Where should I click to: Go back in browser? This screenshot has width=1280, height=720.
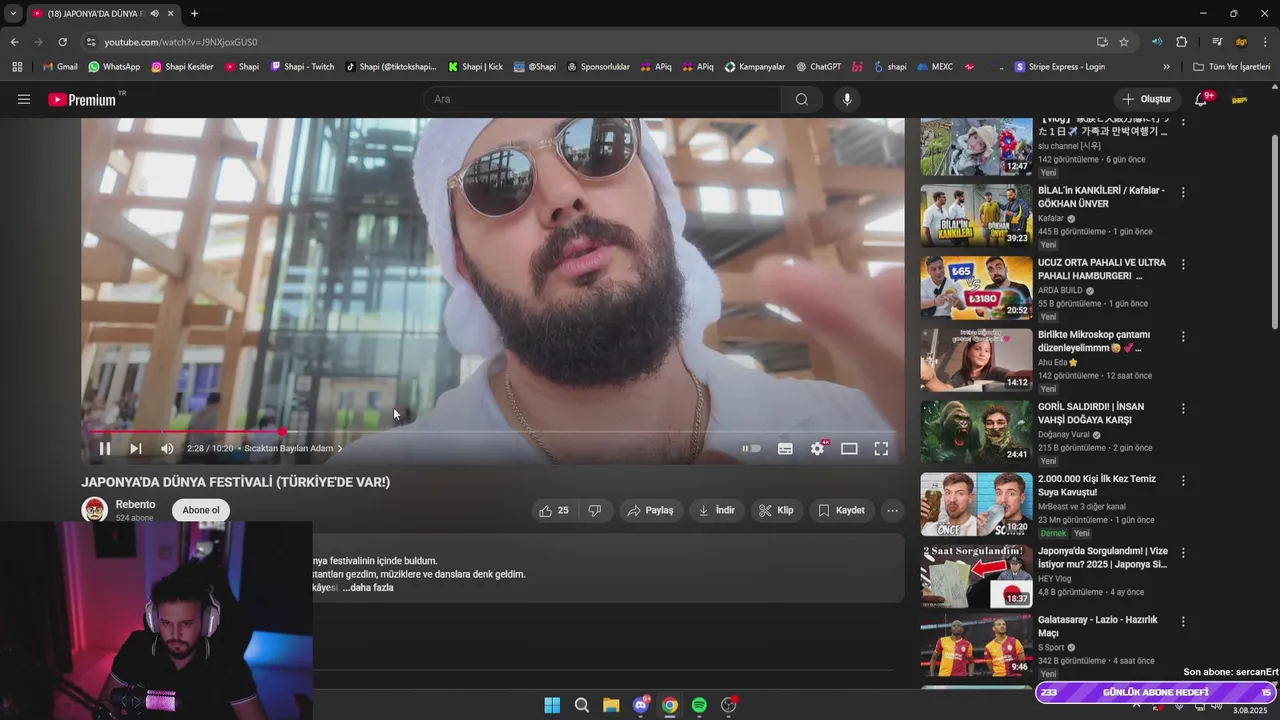(14, 42)
